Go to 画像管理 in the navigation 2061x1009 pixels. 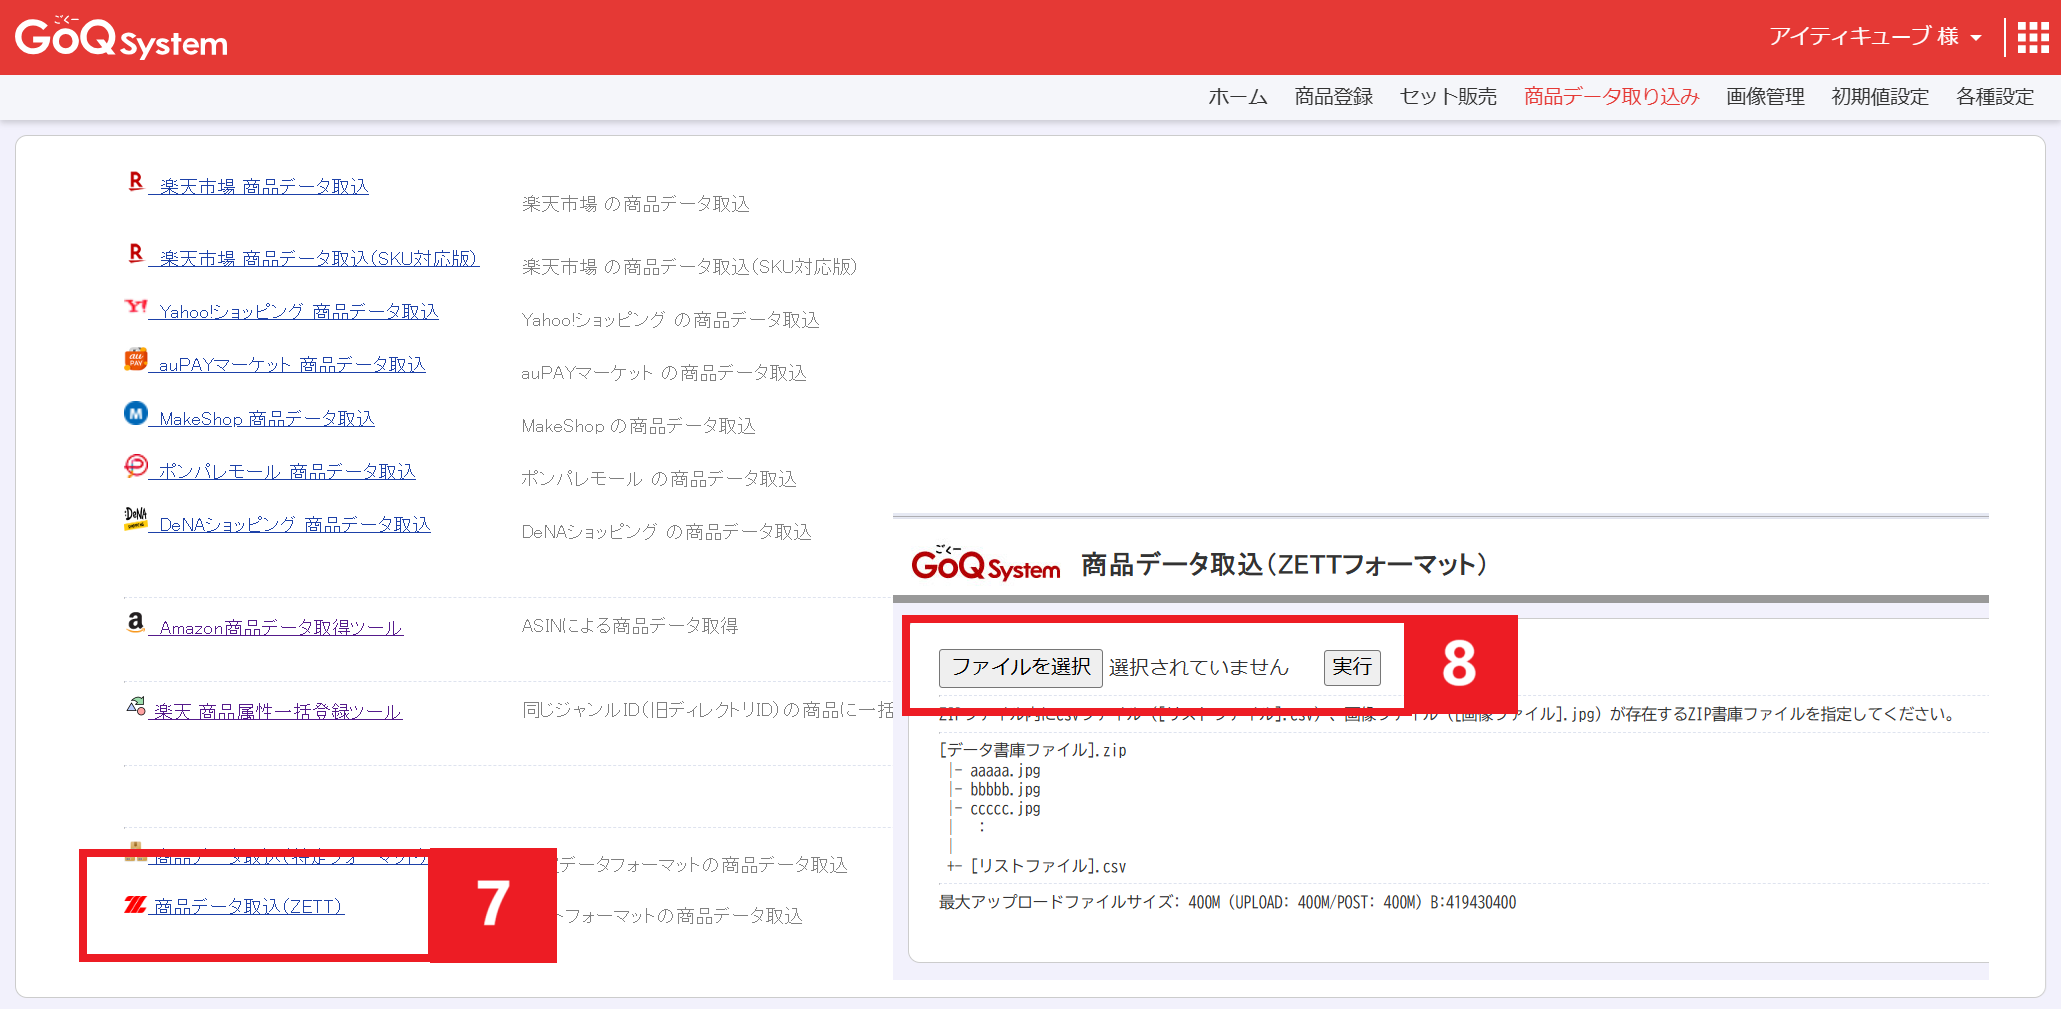click(x=1765, y=97)
